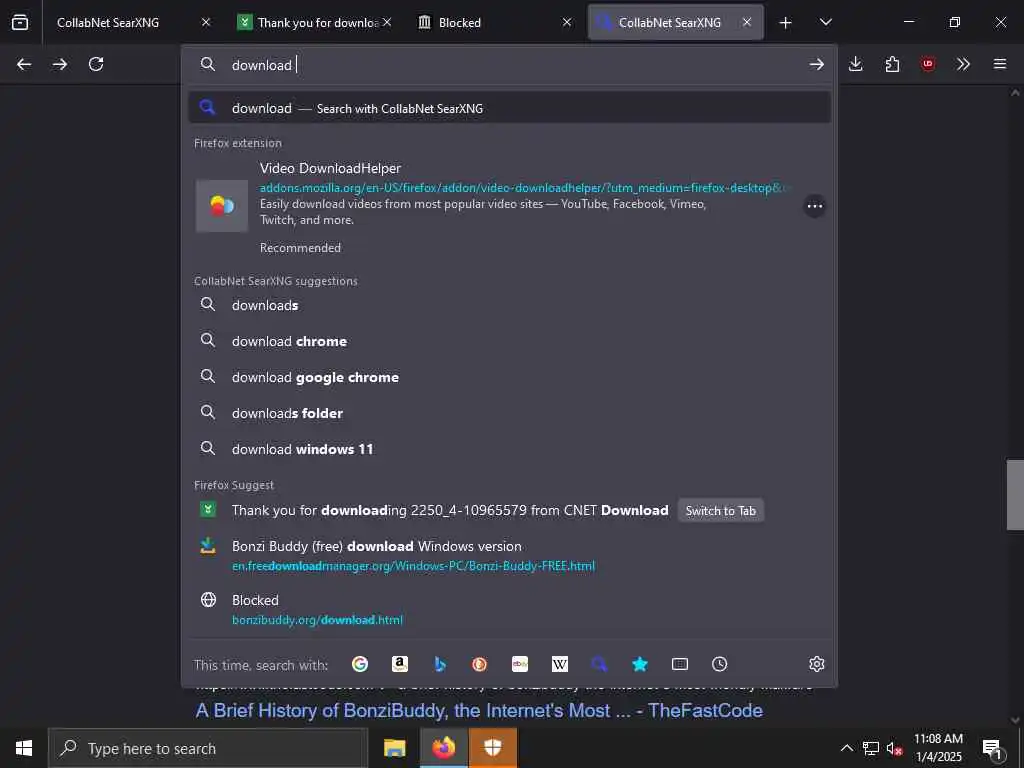1024x768 pixels.
Task: Open the muted volume tray icon
Action: click(x=894, y=748)
